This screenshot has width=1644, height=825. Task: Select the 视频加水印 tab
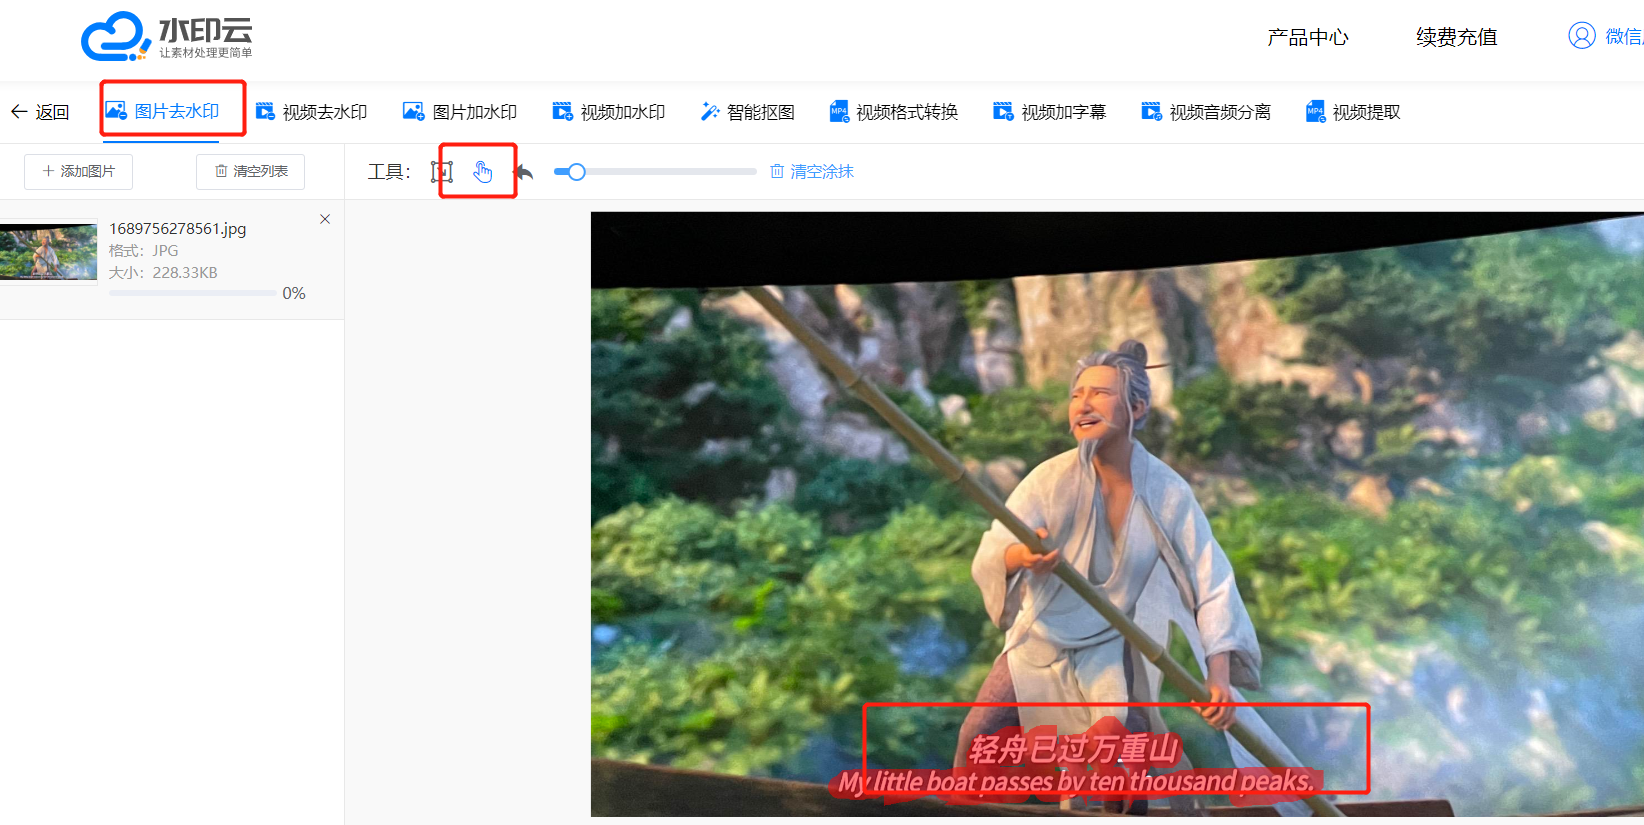[x=609, y=112]
